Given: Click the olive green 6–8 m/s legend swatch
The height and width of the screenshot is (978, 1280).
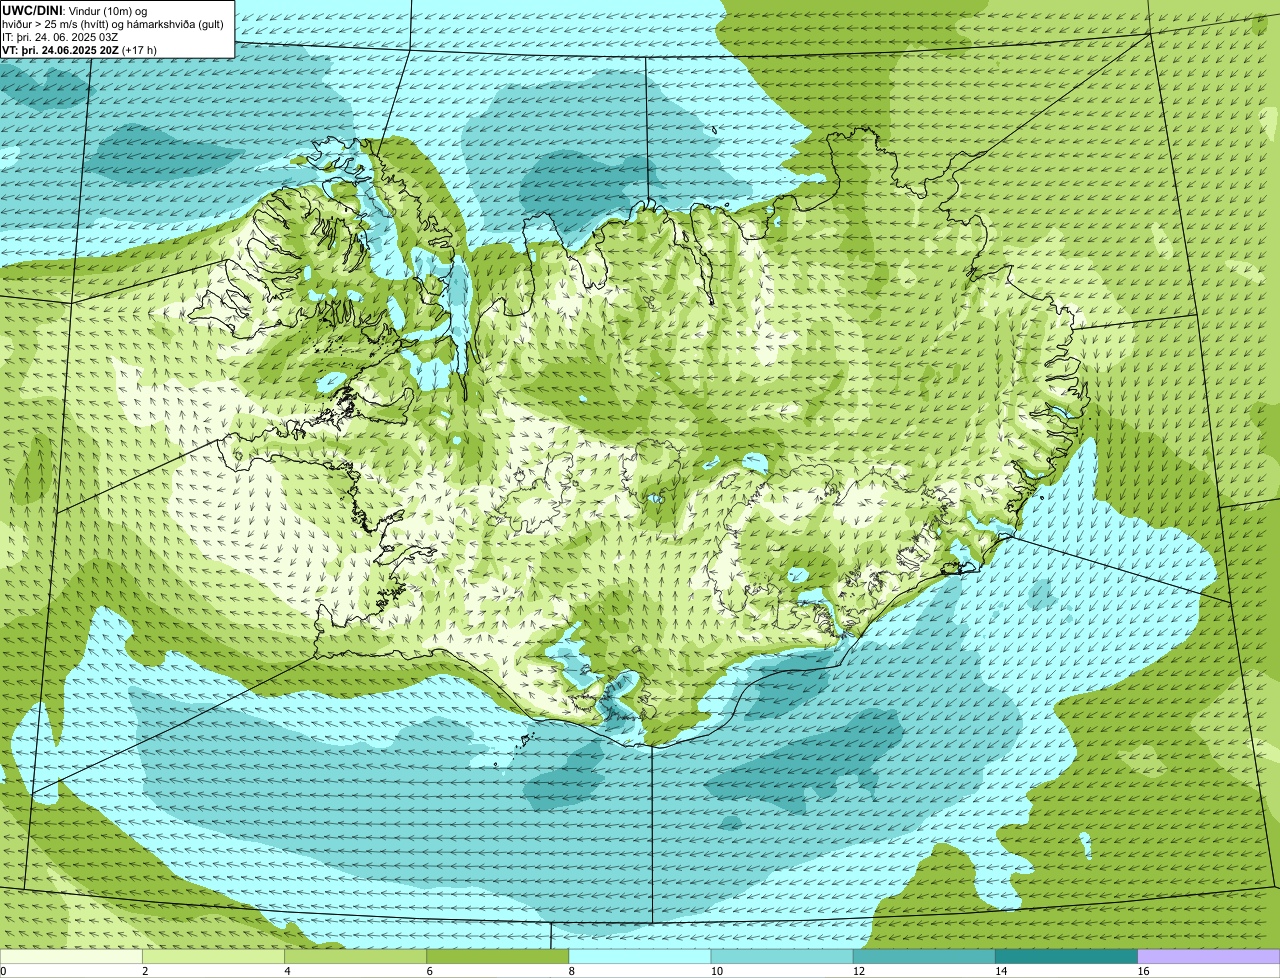Looking at the screenshot, I should pyautogui.click(x=498, y=956).
